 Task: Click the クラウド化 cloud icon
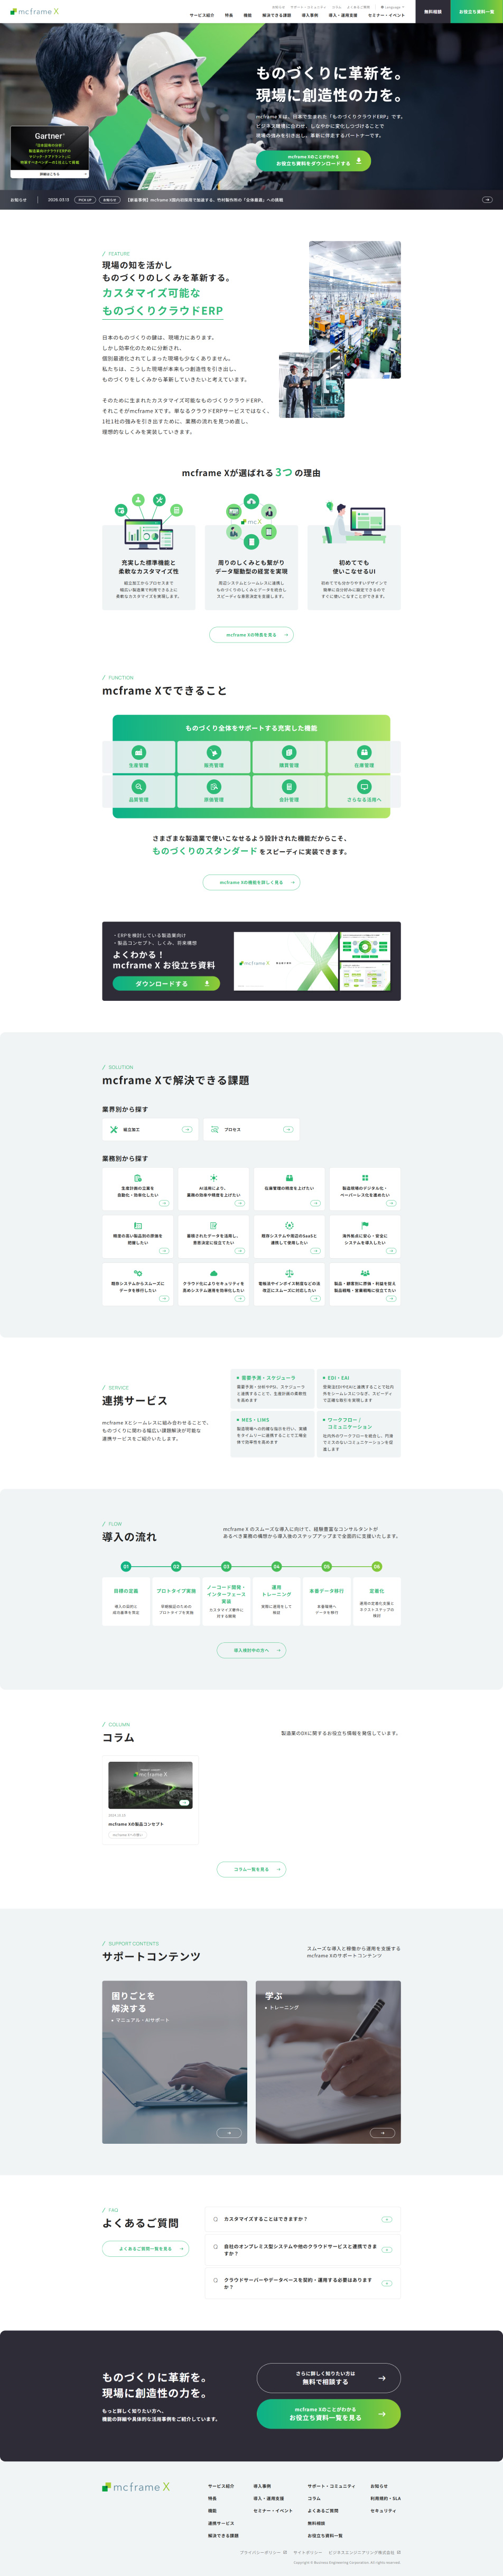pyautogui.click(x=213, y=1273)
